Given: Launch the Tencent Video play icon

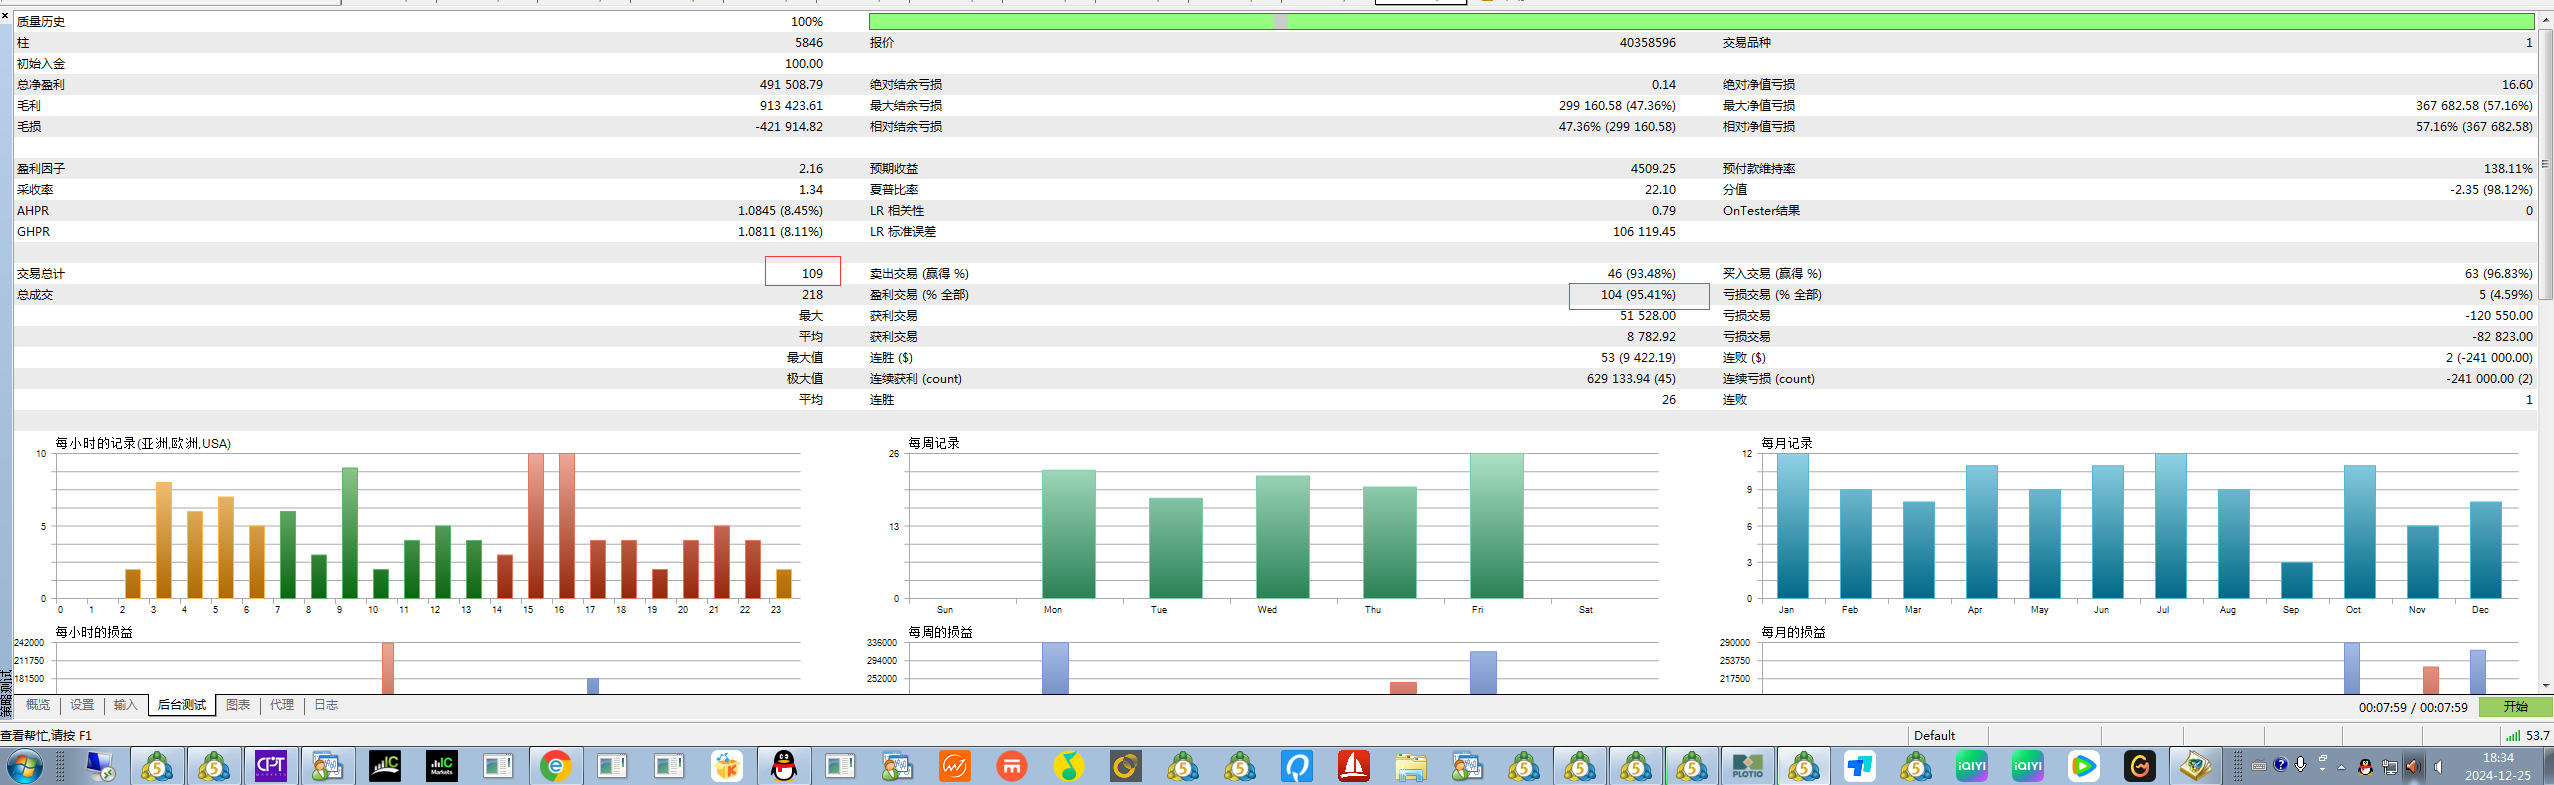Looking at the screenshot, I should (x=2083, y=767).
